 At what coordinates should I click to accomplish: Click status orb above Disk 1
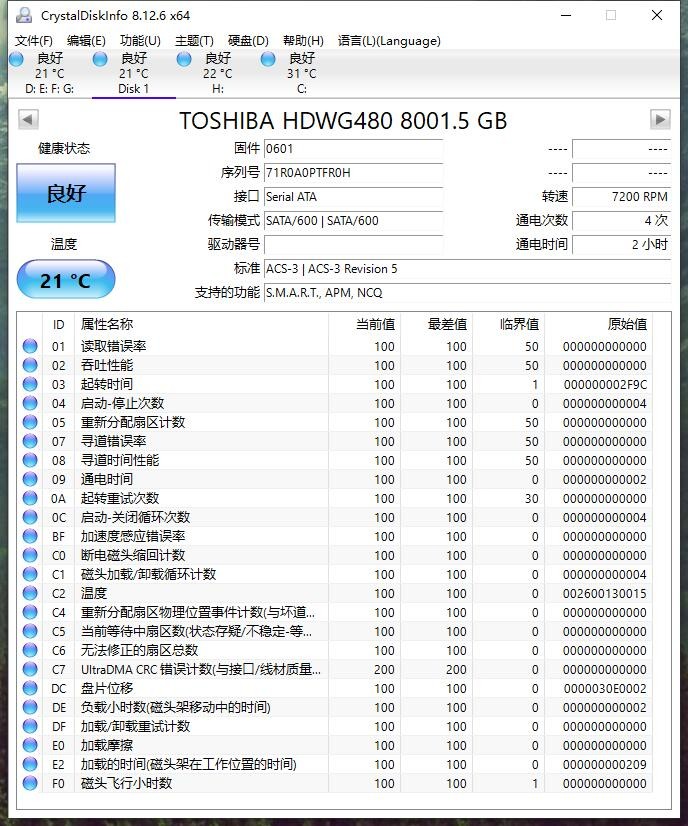pos(100,59)
